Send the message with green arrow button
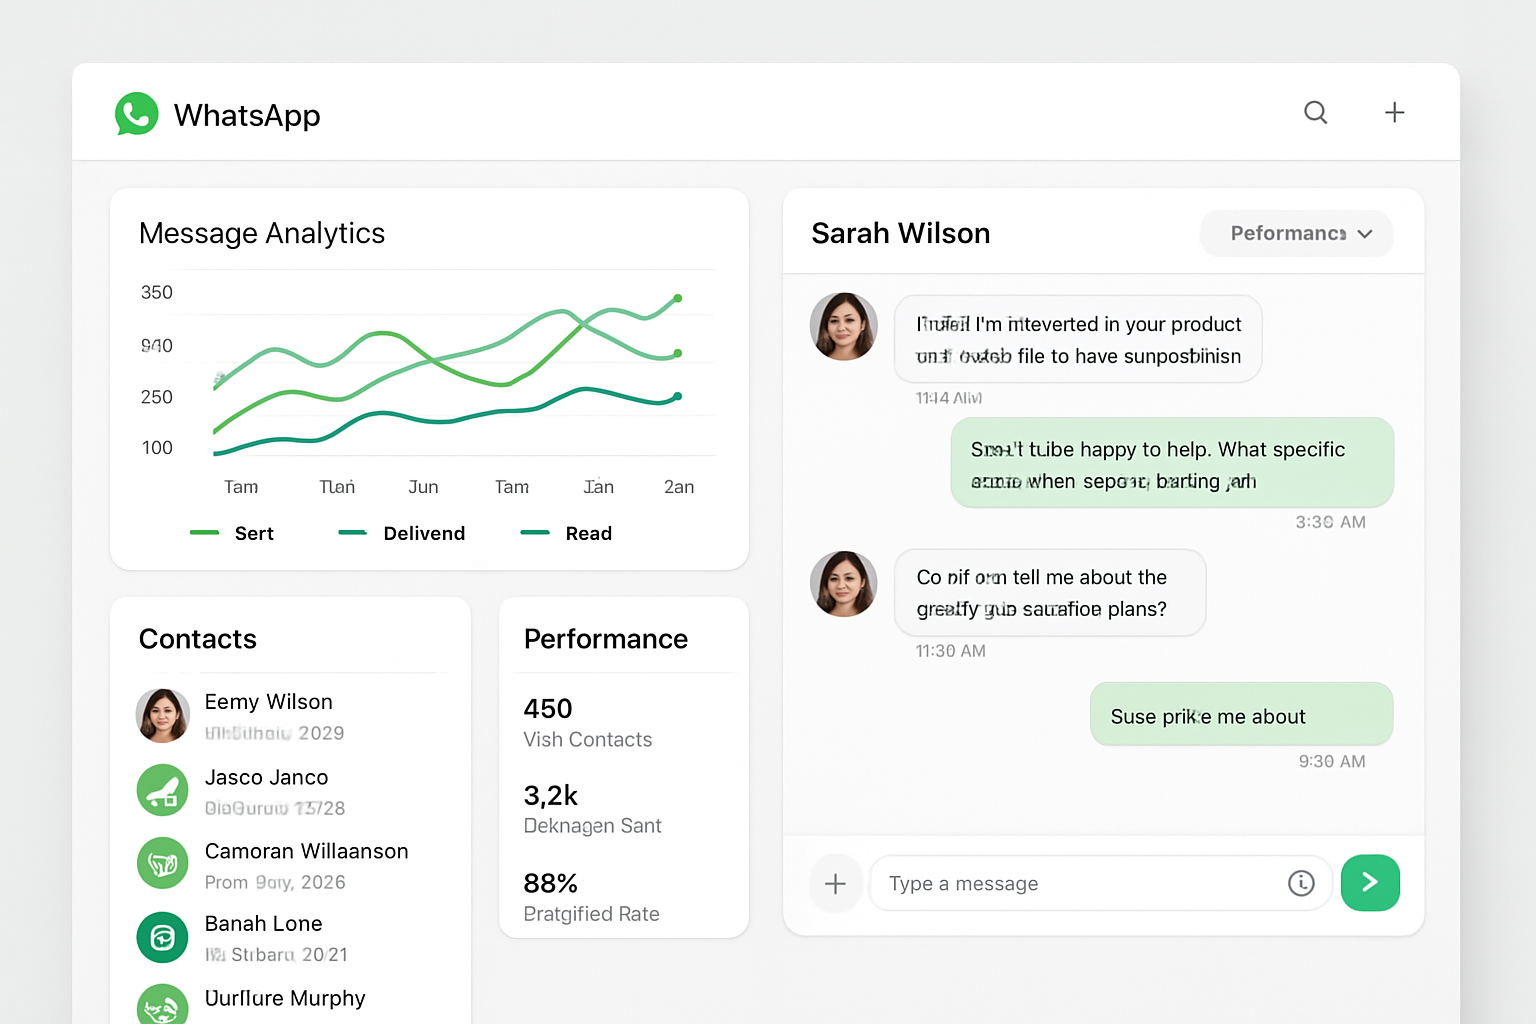 point(1370,883)
